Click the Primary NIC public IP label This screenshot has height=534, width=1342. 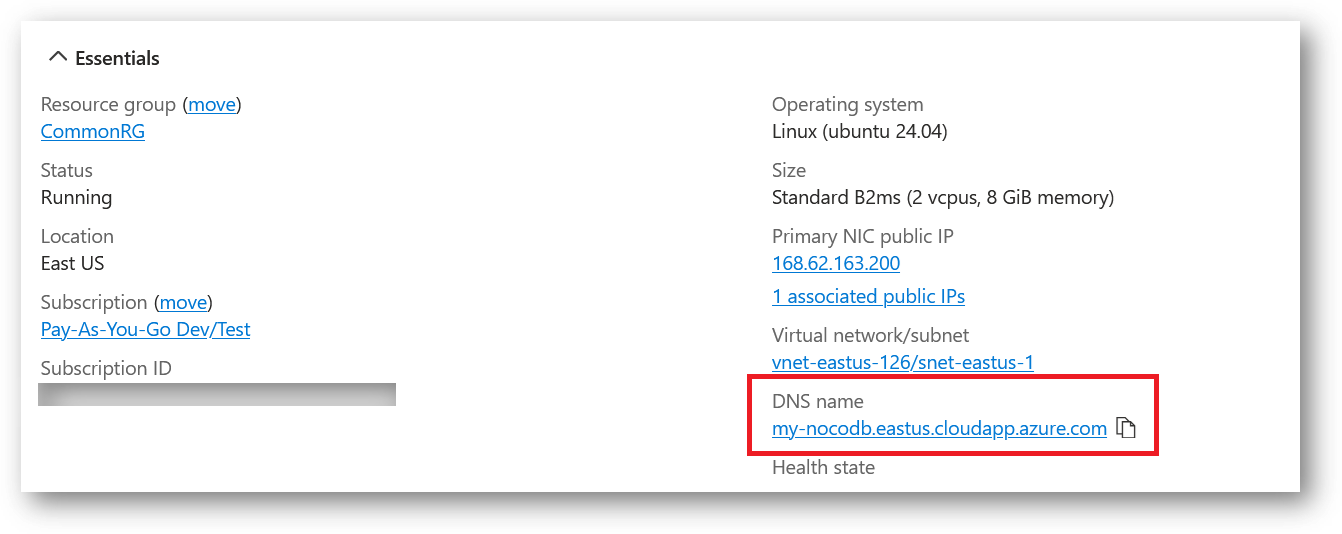863,236
